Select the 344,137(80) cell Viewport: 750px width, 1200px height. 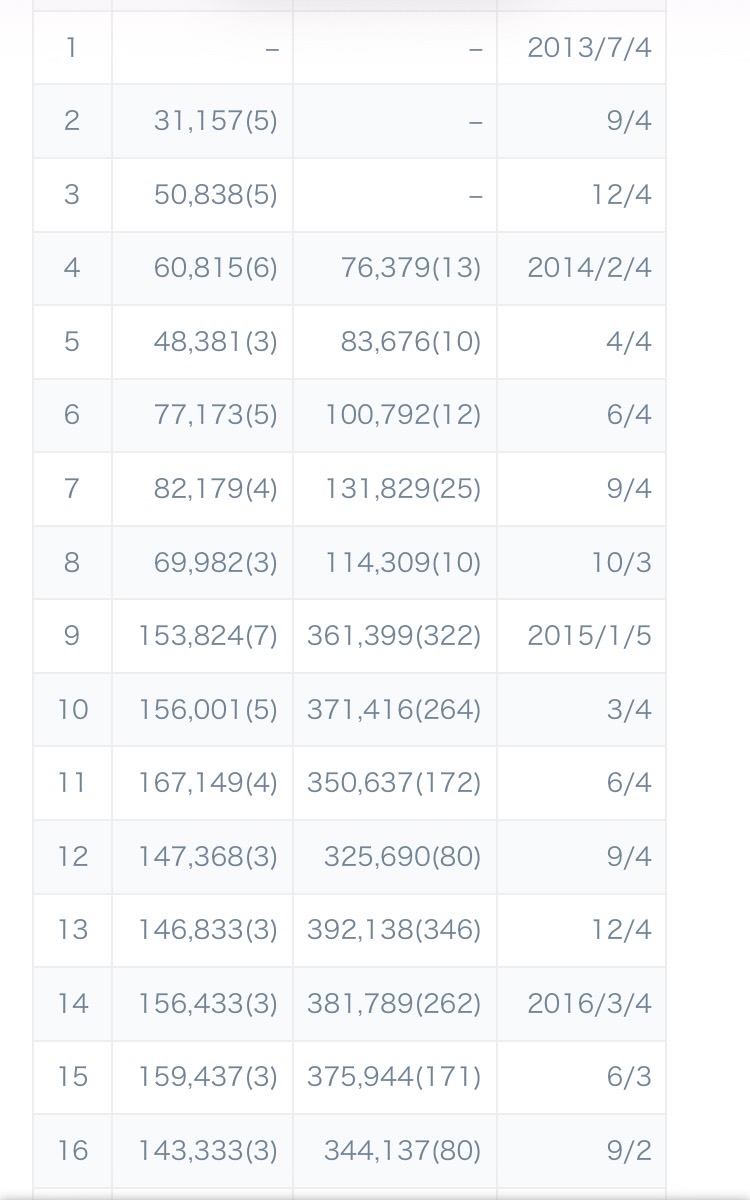402,1150
